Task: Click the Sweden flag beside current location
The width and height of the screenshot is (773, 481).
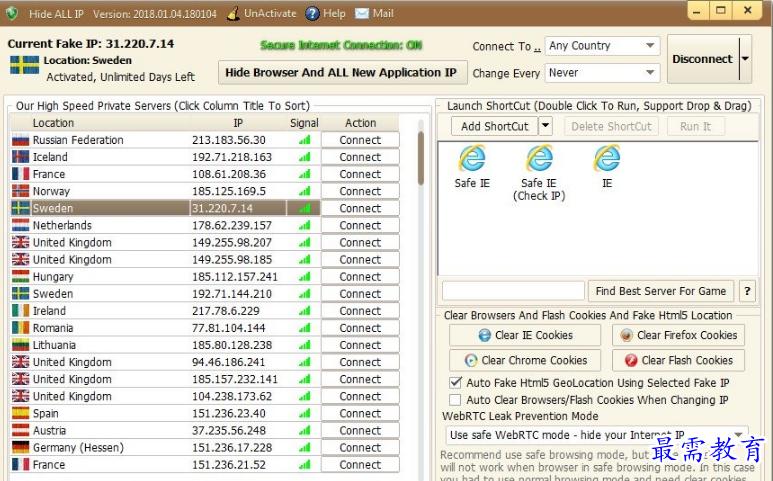Action: point(24,65)
